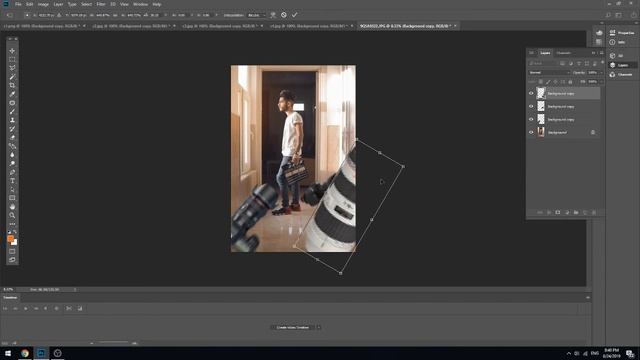Commit the transform with the checkmark
Image resolution: width=640 pixels, height=360 pixels.
point(294,15)
